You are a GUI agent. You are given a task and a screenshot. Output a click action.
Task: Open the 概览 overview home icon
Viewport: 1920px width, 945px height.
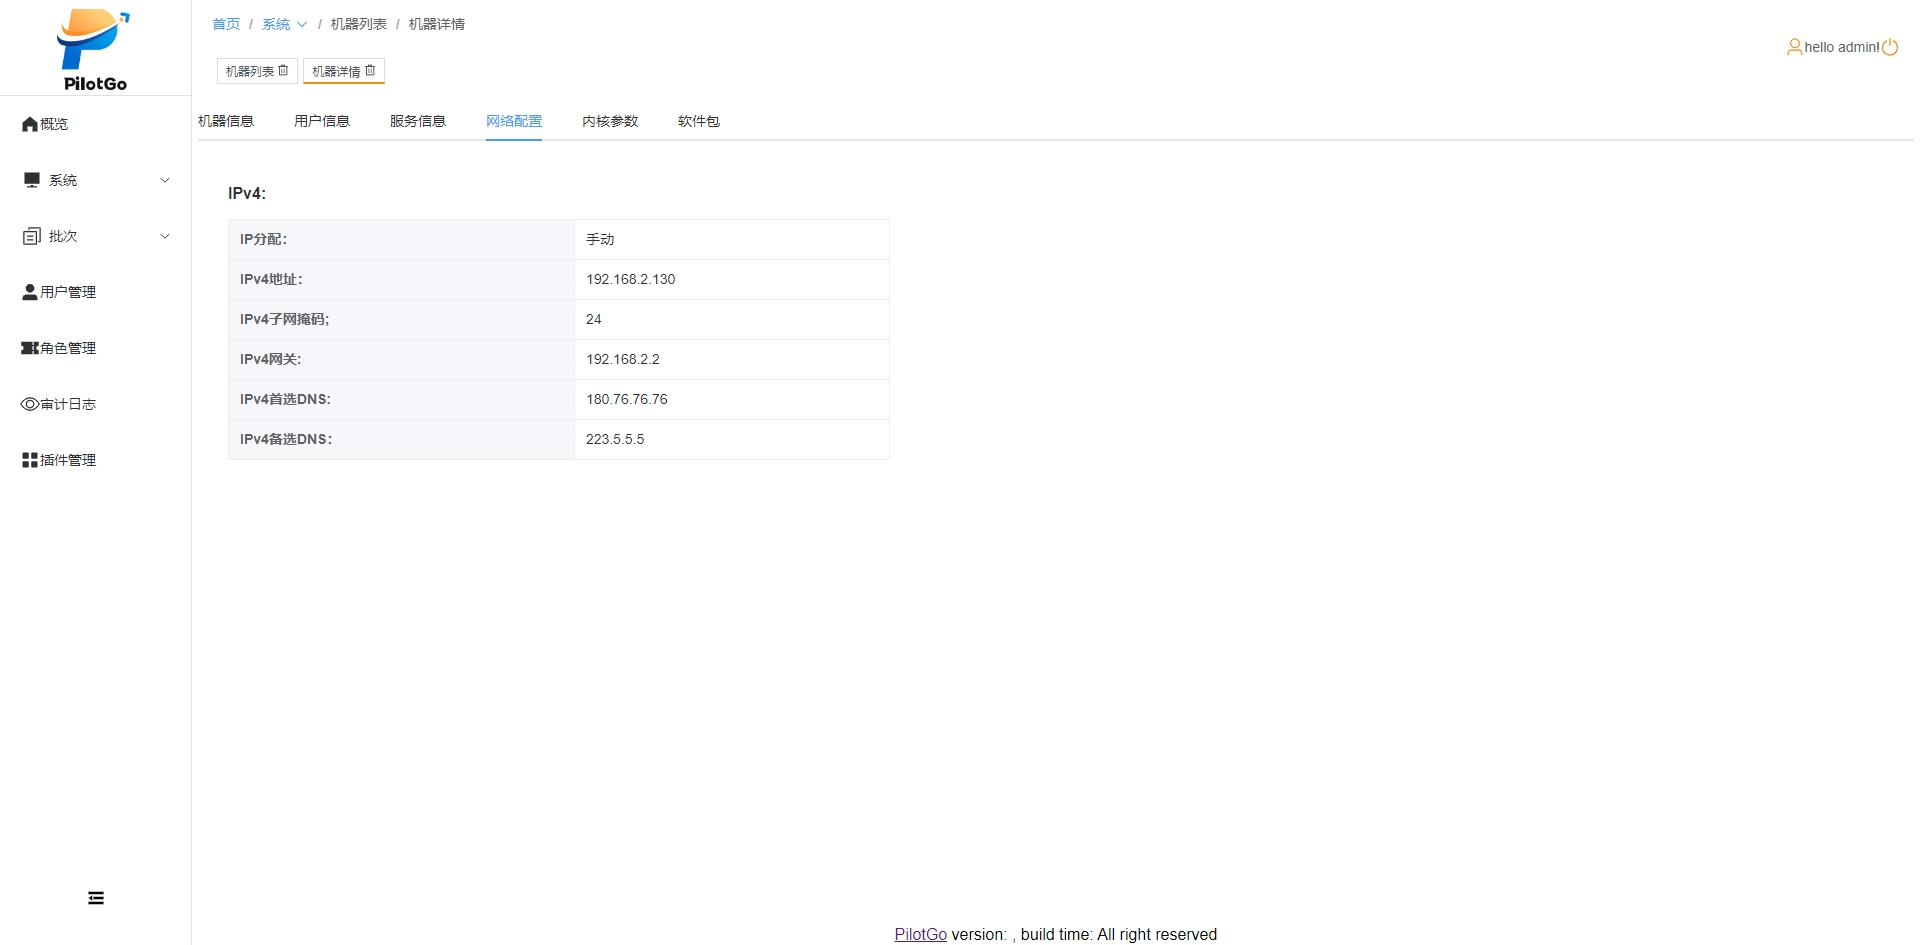[30, 124]
